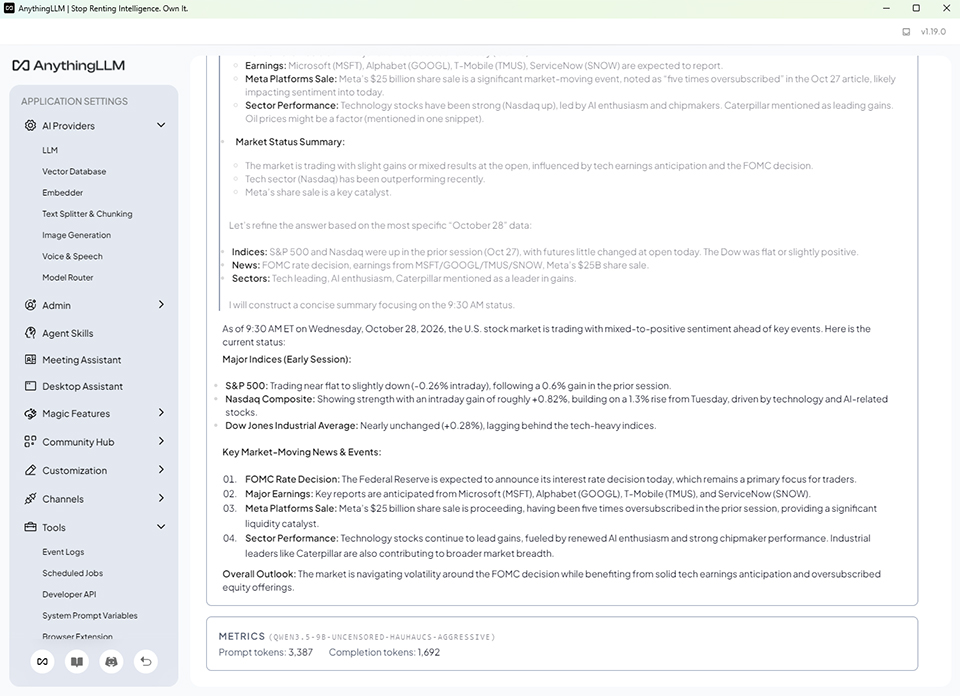
Task: Click the METRICS heading text
Action: point(242,637)
